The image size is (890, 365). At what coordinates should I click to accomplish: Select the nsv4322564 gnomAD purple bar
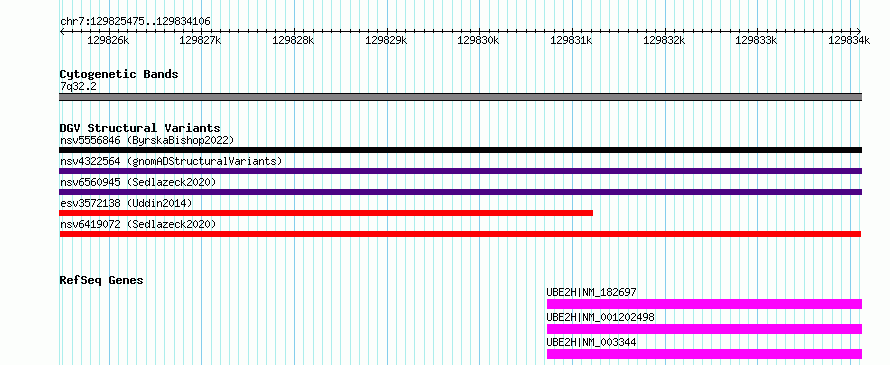coord(460,171)
